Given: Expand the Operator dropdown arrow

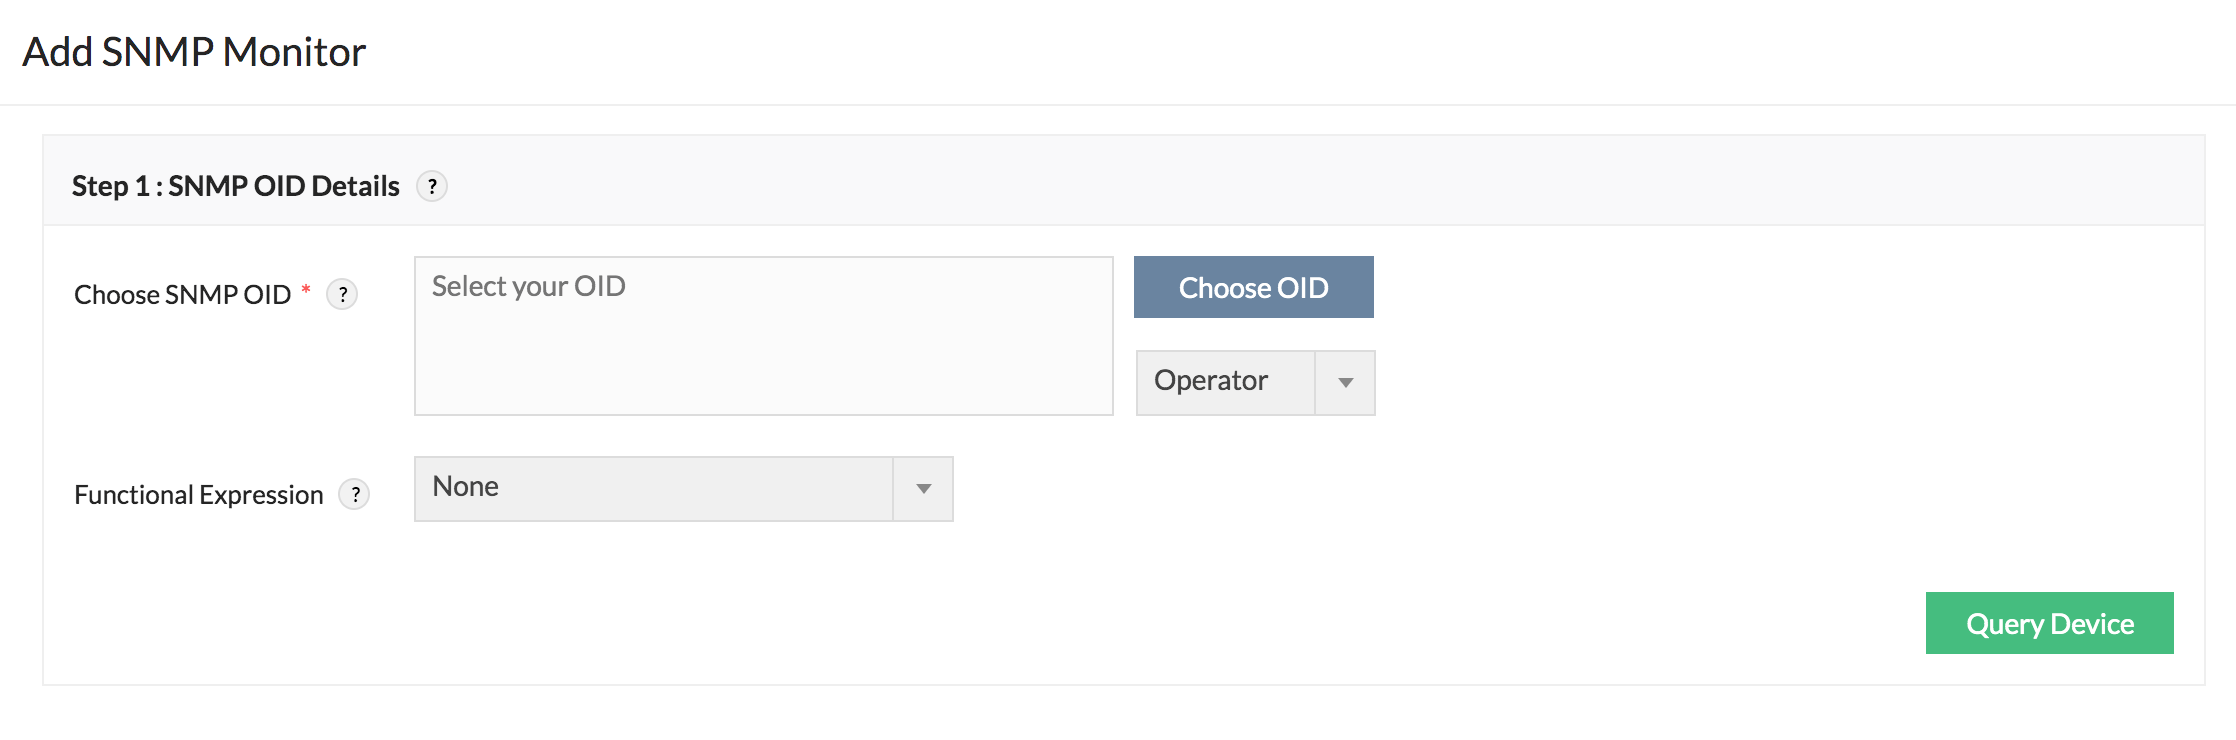Looking at the screenshot, I should (1345, 383).
